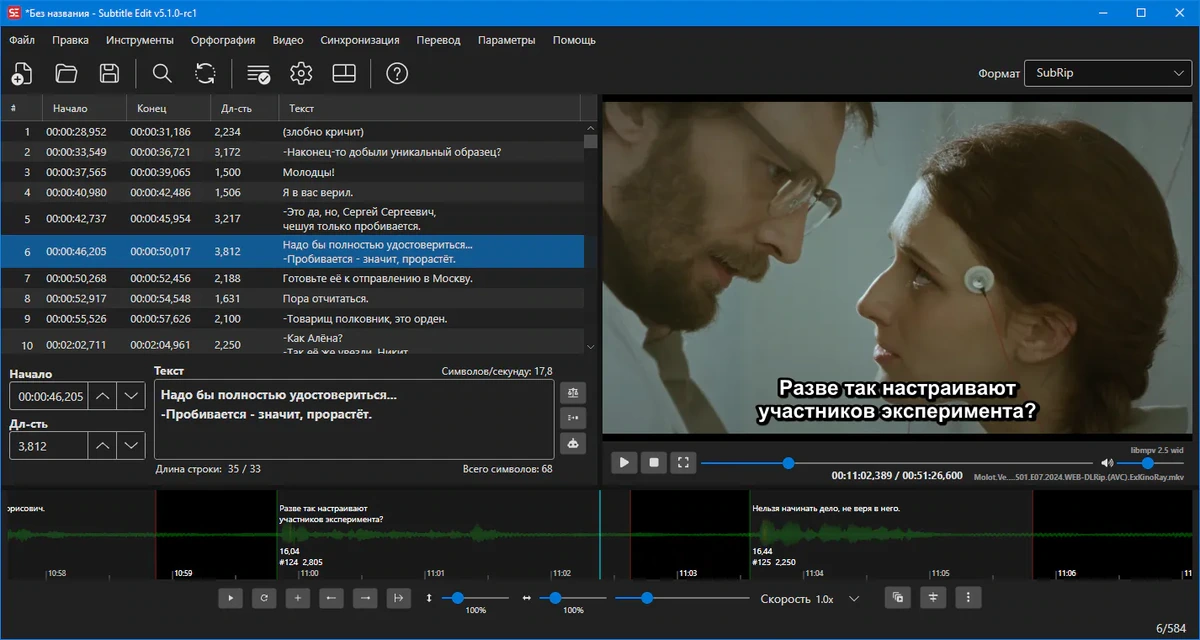This screenshot has height=640, width=1200.
Task: Click the robot auto-translate icon
Action: point(574,442)
